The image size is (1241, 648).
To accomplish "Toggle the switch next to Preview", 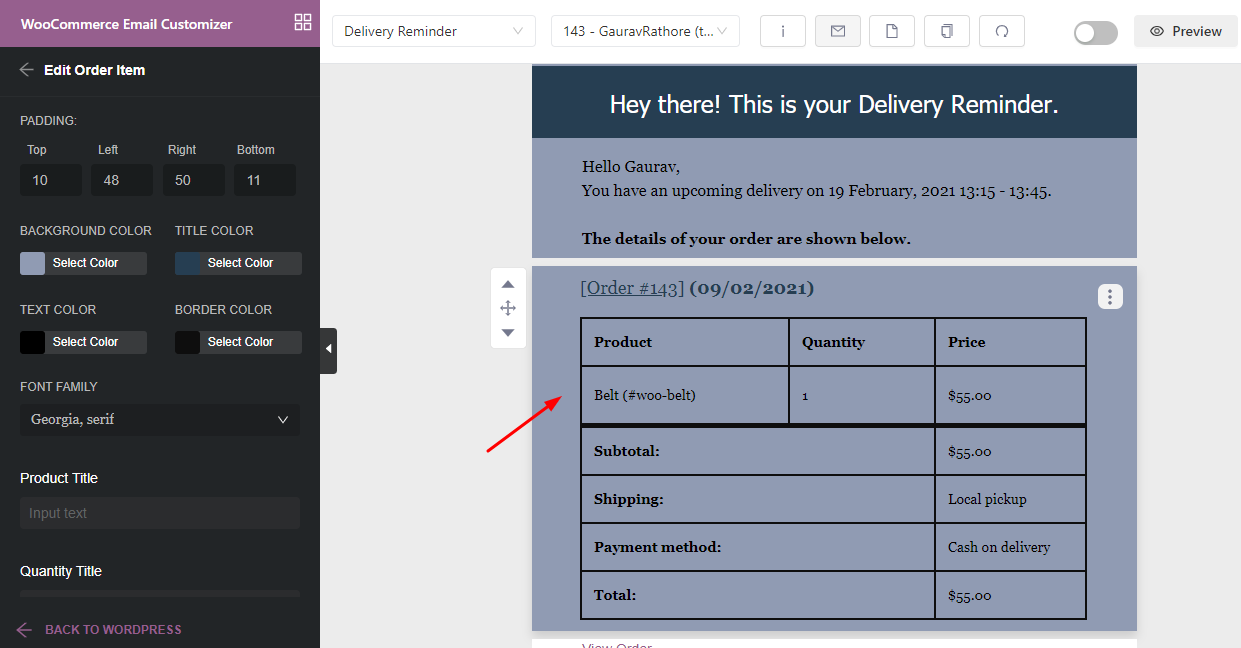I will point(1096,32).
